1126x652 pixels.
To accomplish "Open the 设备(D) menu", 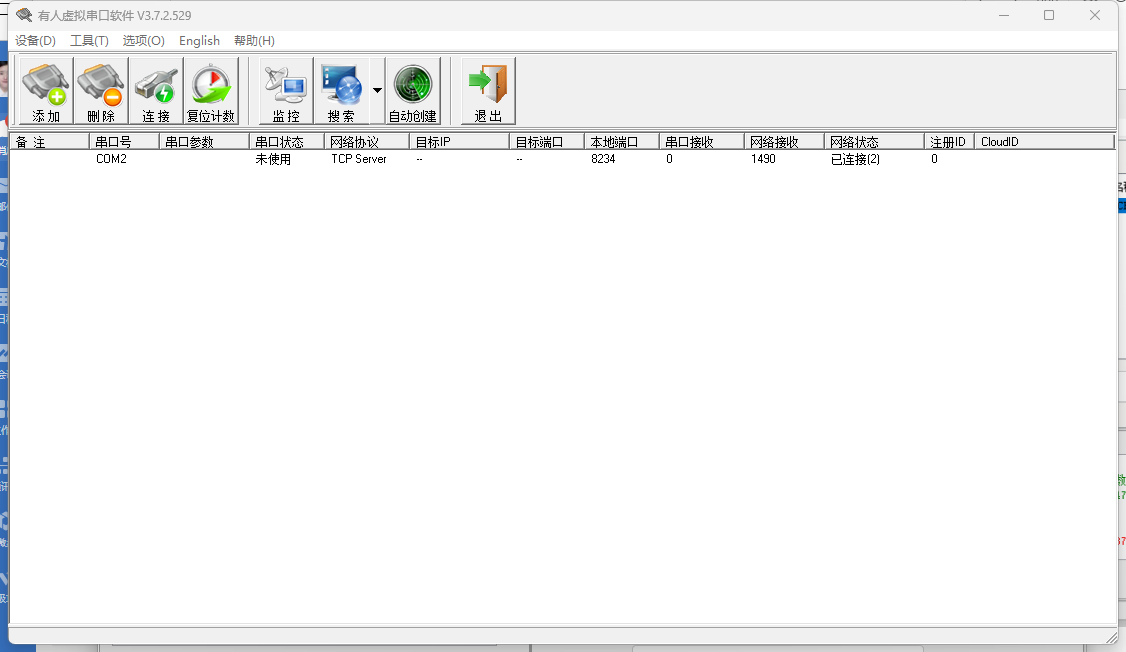I will 36,41.
